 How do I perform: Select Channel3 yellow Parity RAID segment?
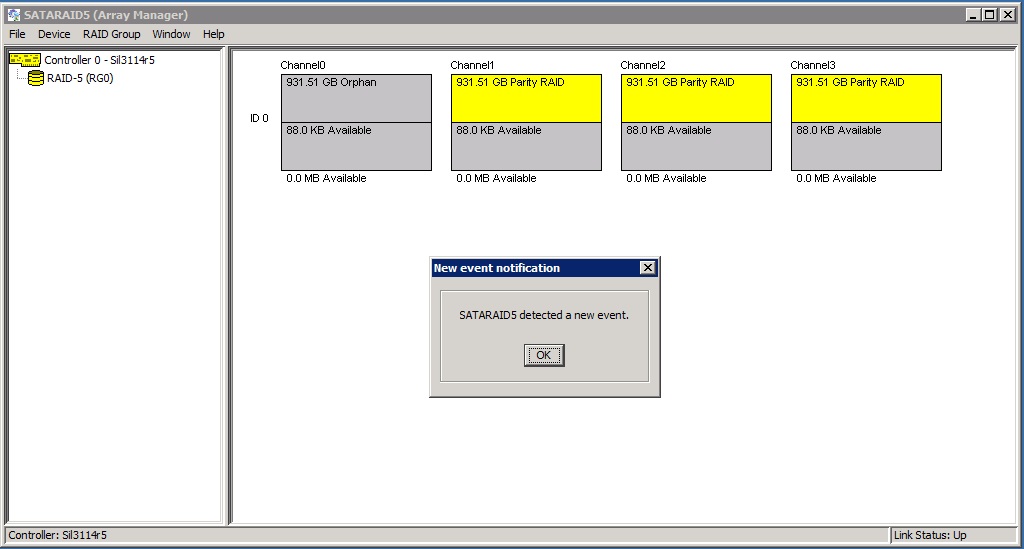(x=867, y=99)
